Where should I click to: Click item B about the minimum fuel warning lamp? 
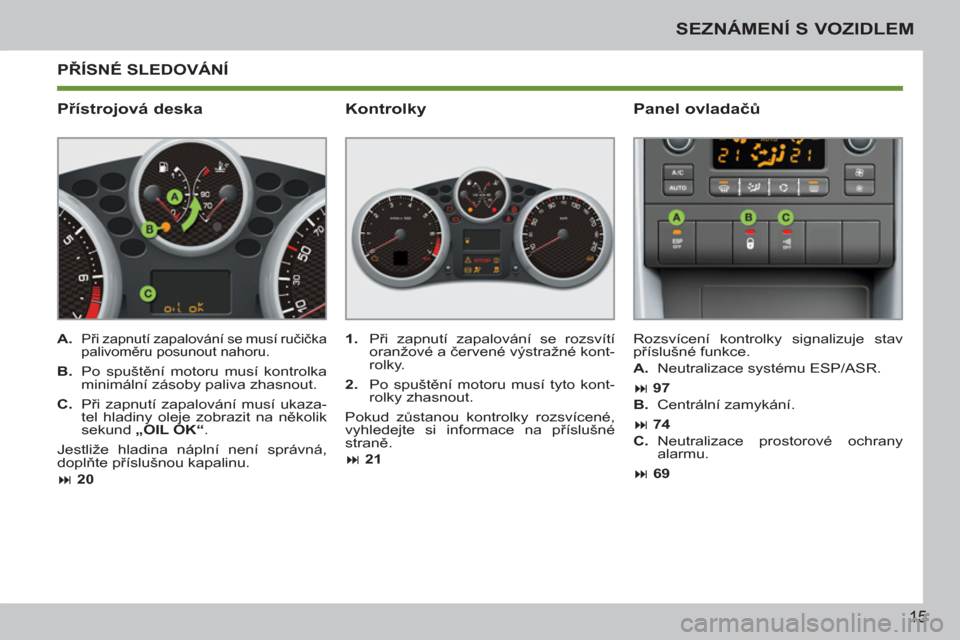192,378
